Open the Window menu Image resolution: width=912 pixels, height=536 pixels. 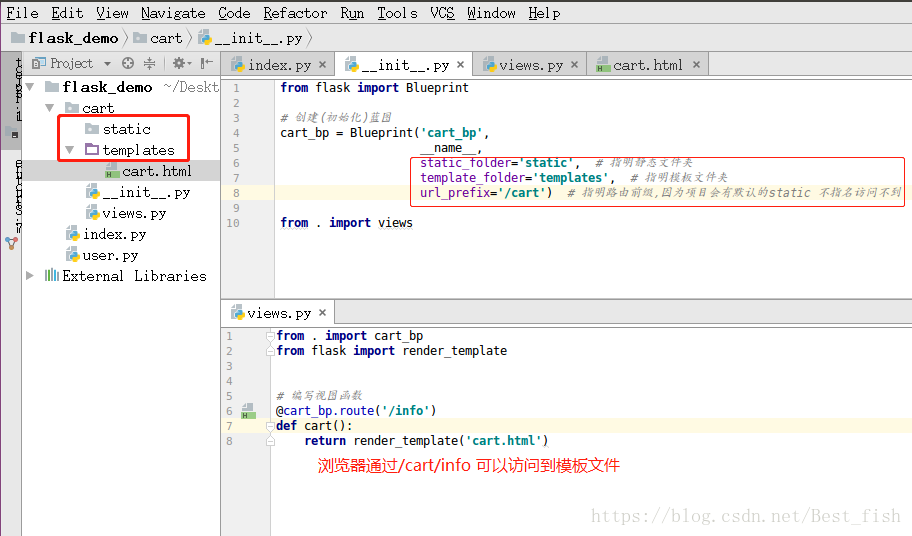click(491, 13)
